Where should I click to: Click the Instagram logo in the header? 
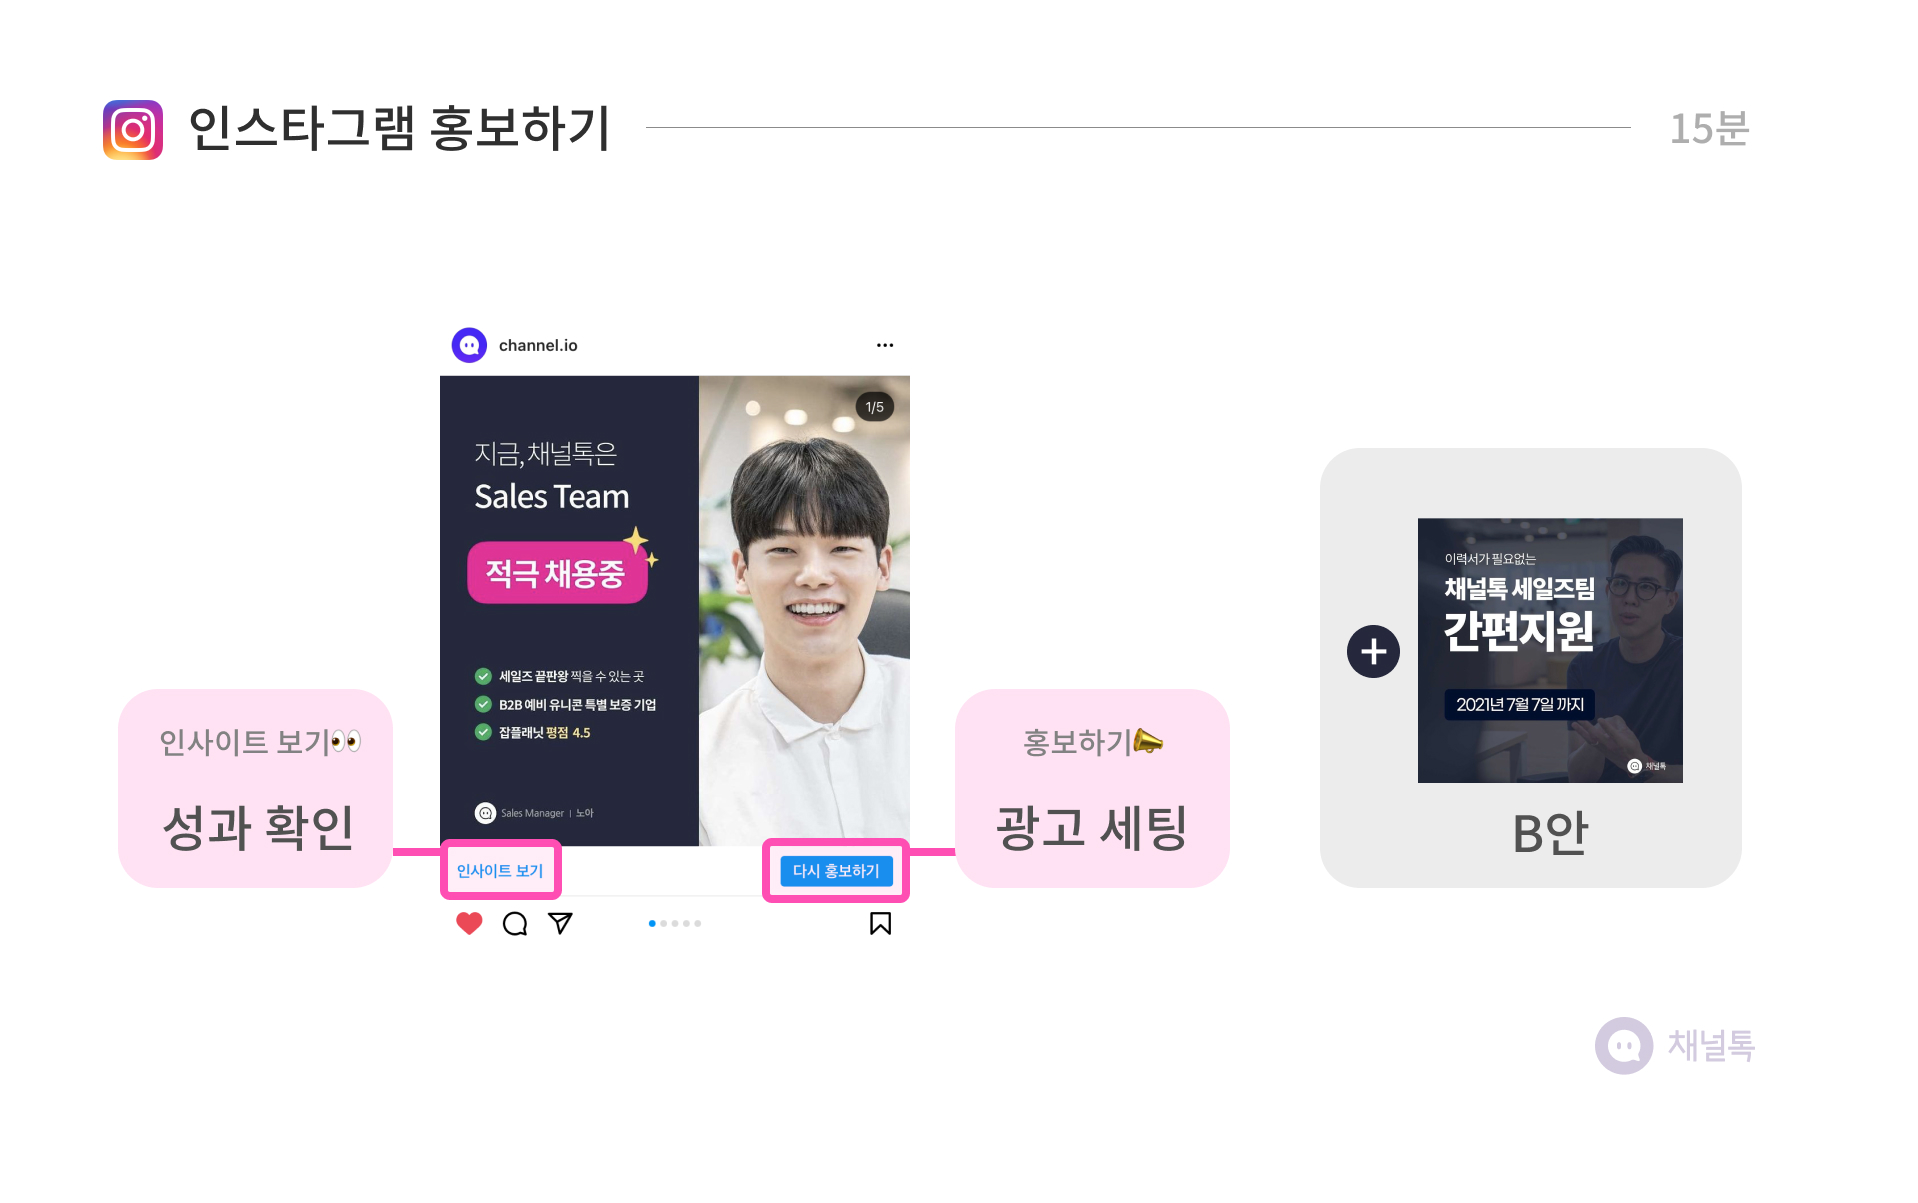(133, 129)
